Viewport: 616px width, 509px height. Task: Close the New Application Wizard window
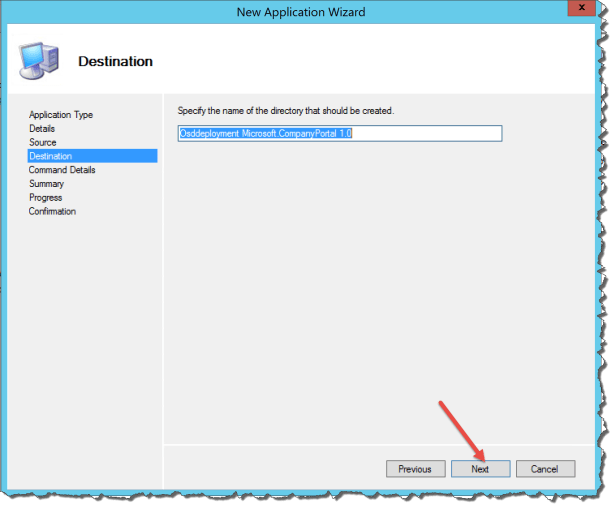tap(576, 10)
